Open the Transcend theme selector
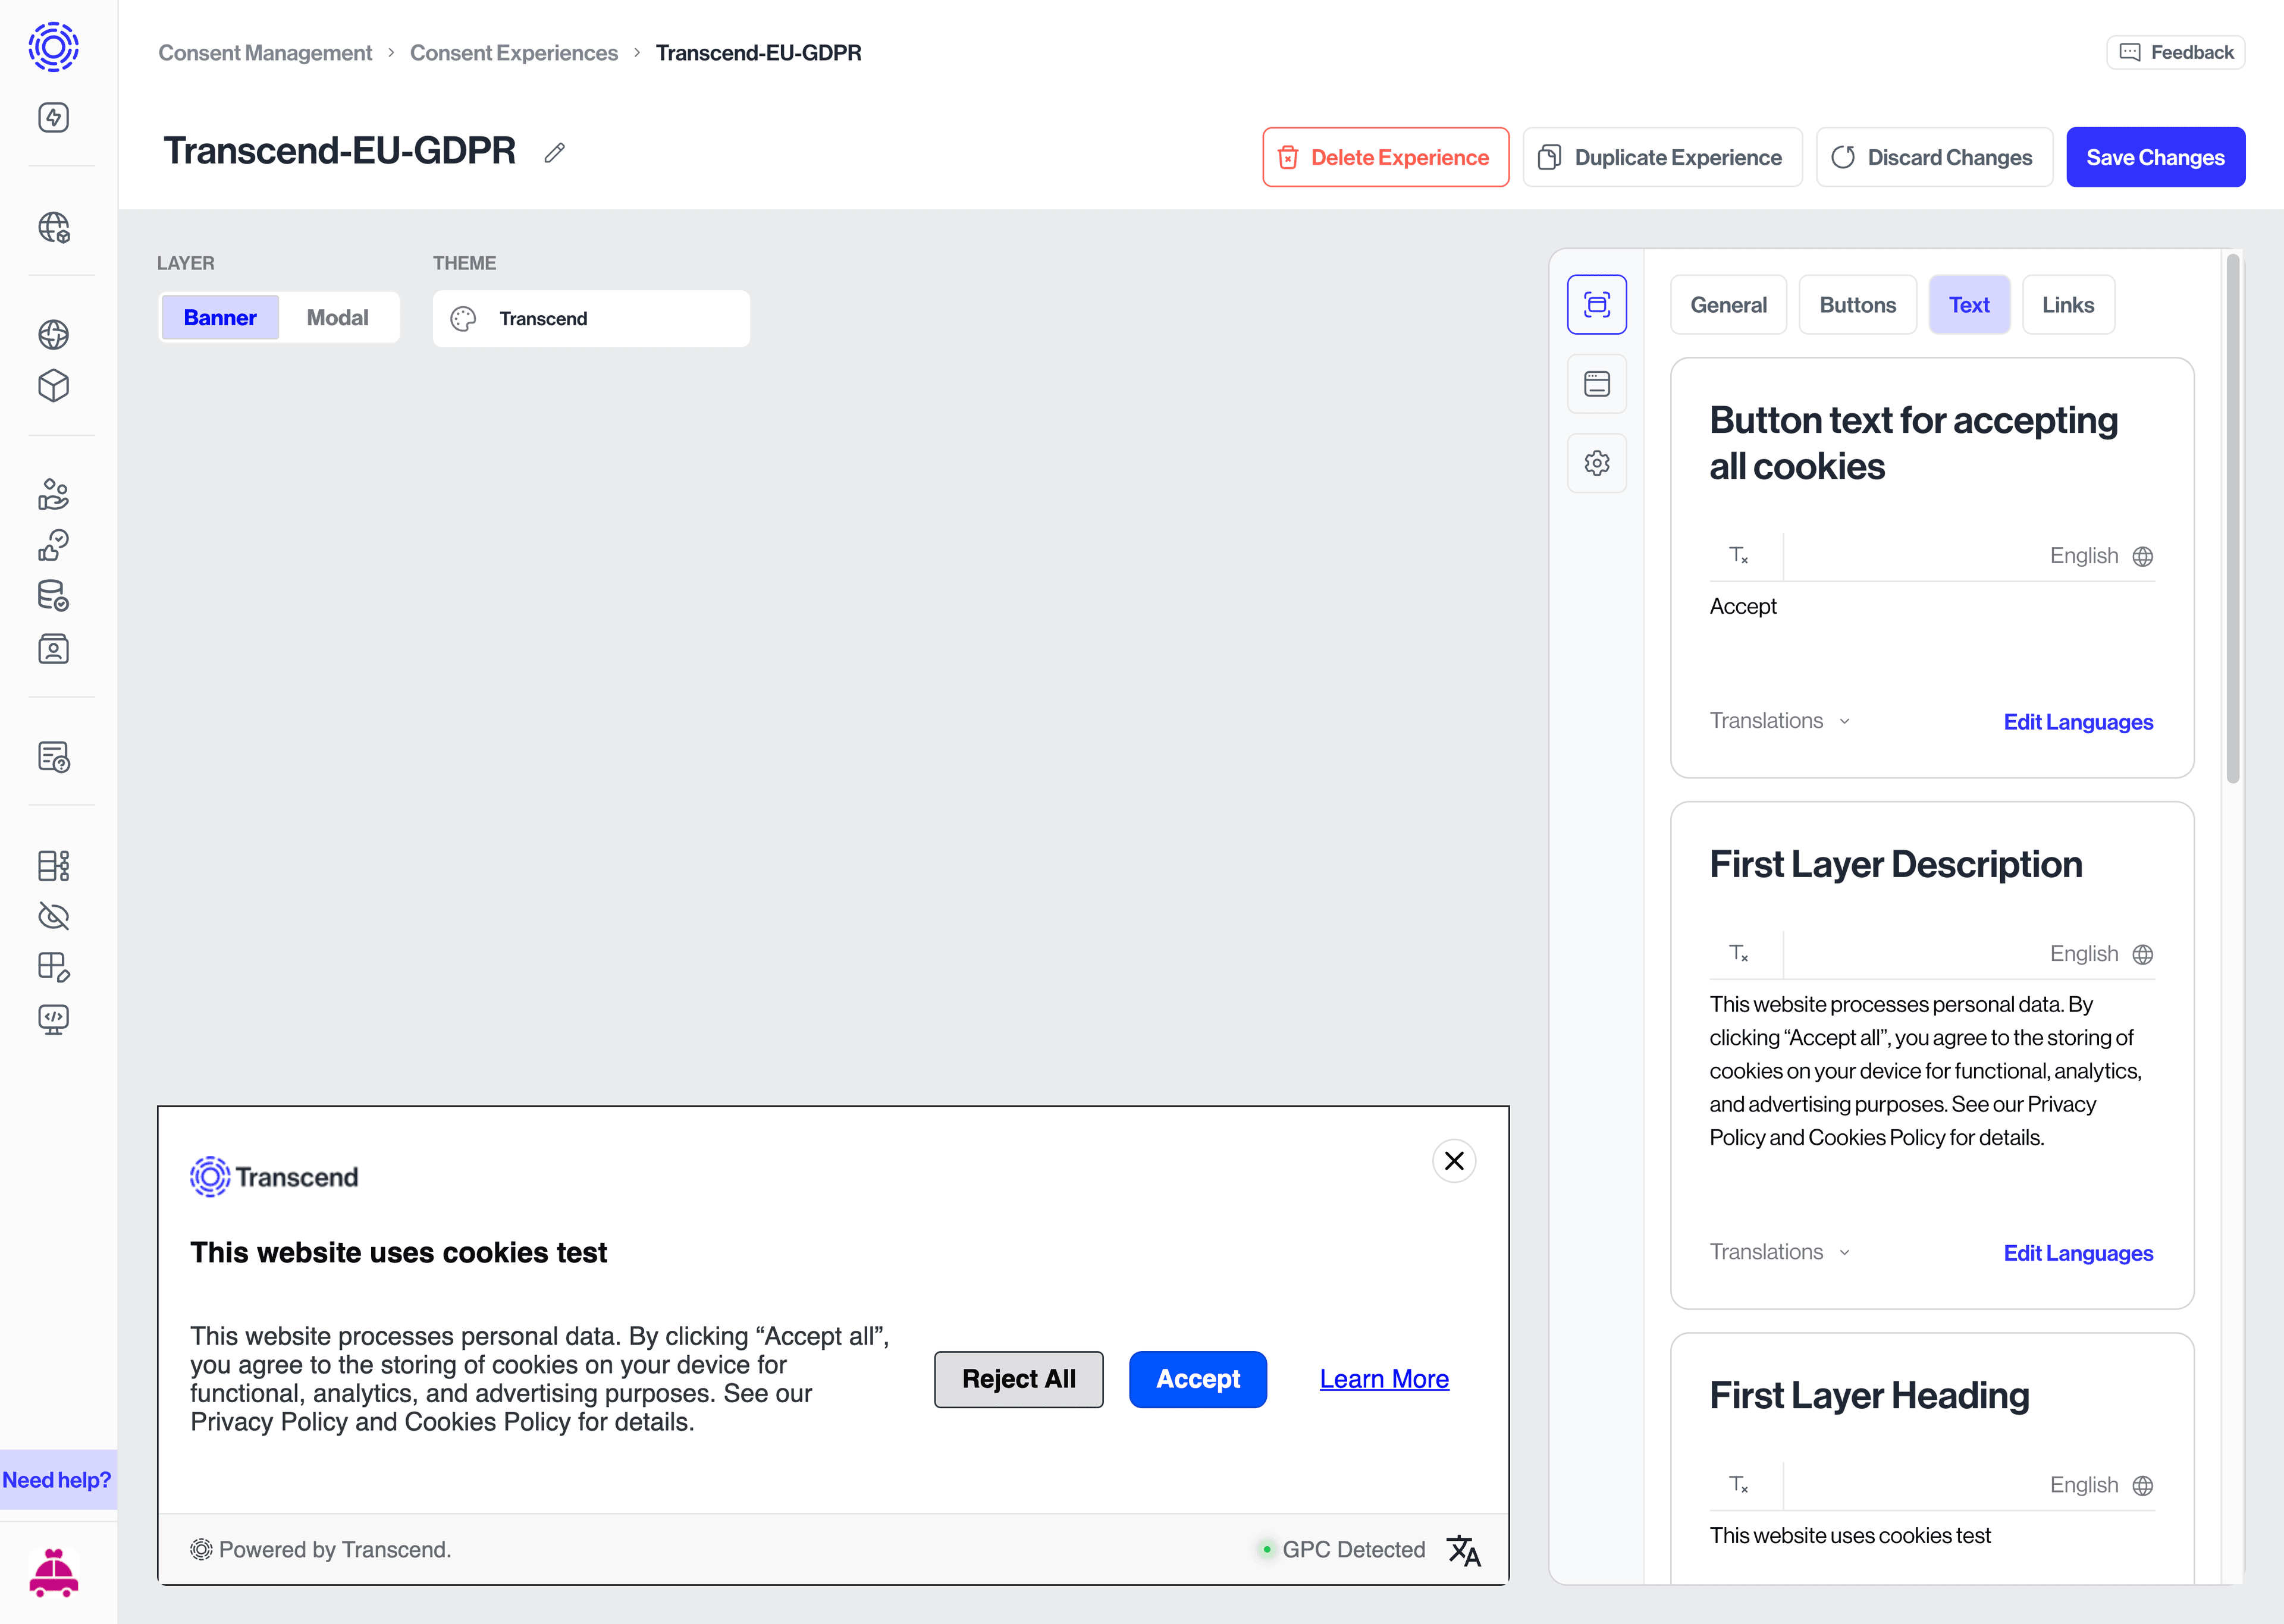The height and width of the screenshot is (1624, 2284). [590, 318]
